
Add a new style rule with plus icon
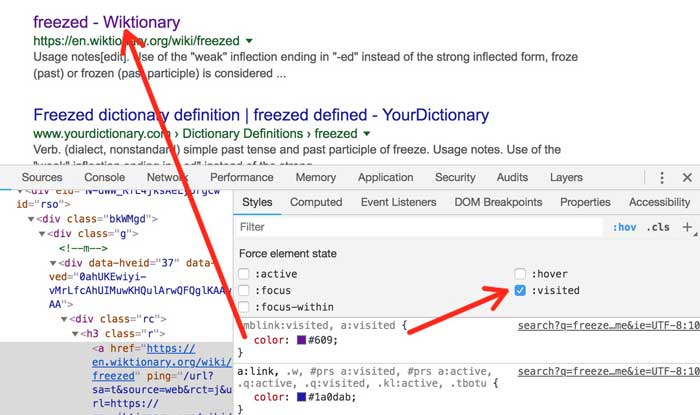click(687, 227)
